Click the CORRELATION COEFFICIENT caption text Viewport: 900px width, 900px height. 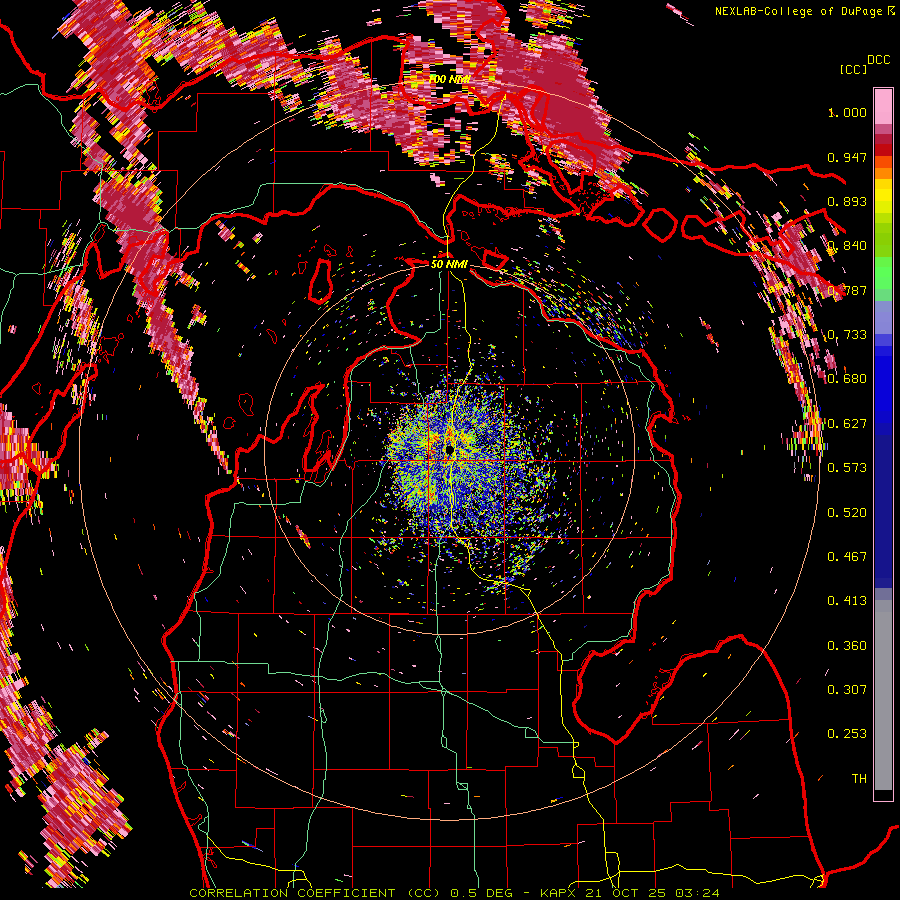tap(292, 893)
